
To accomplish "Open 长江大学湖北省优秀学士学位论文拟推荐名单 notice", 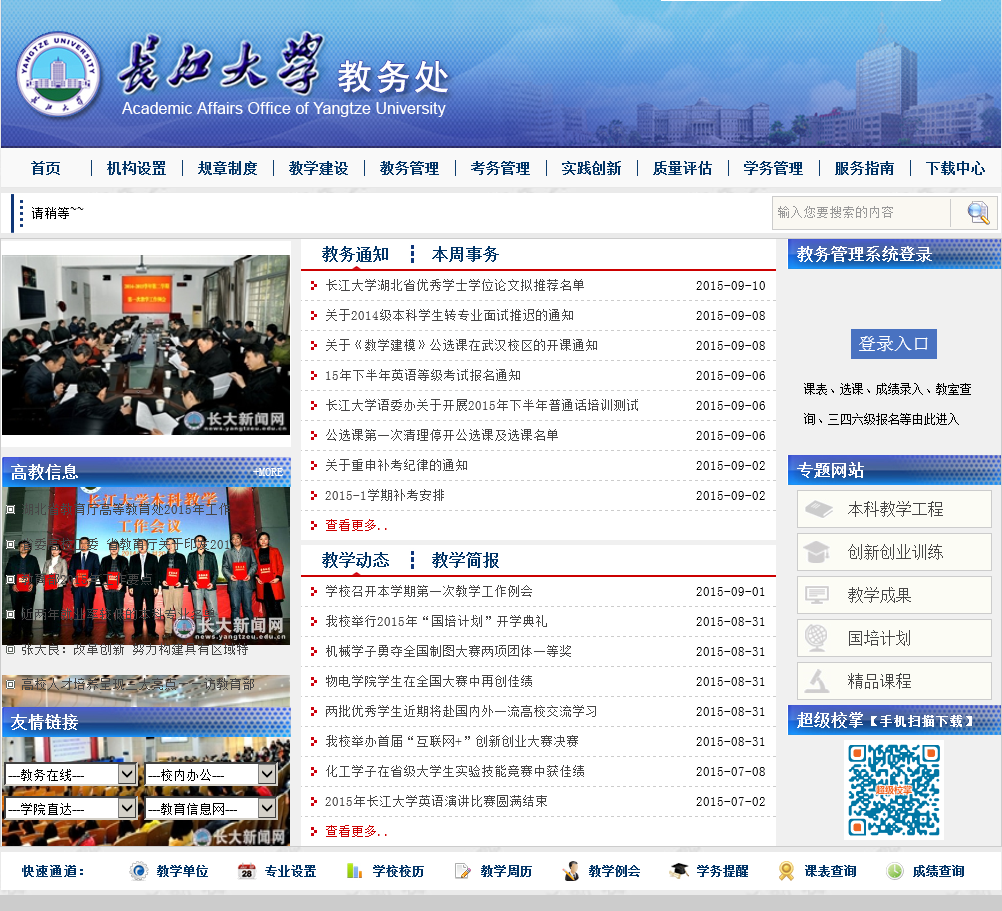I will point(455,285).
